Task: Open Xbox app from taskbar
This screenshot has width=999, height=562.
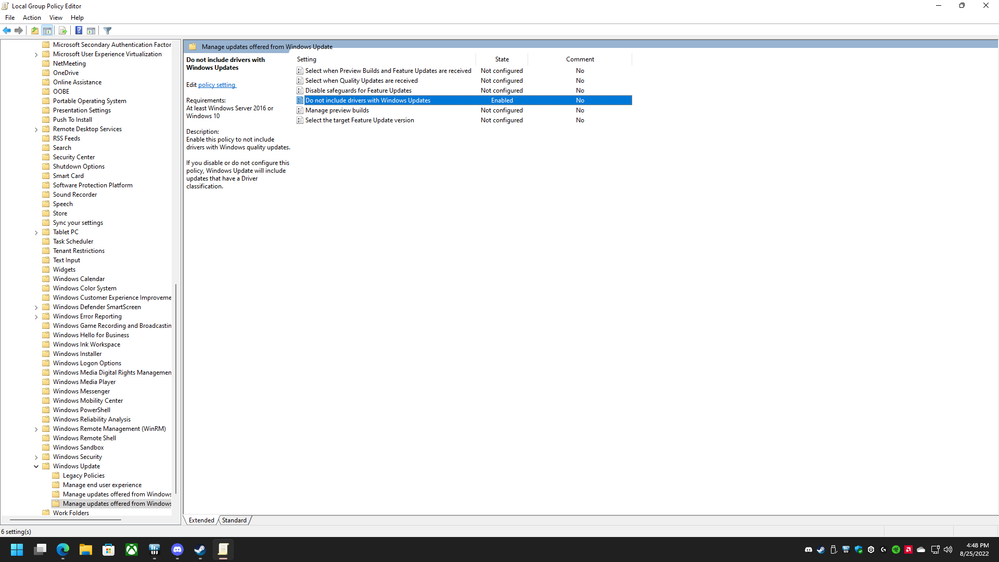Action: click(132, 550)
